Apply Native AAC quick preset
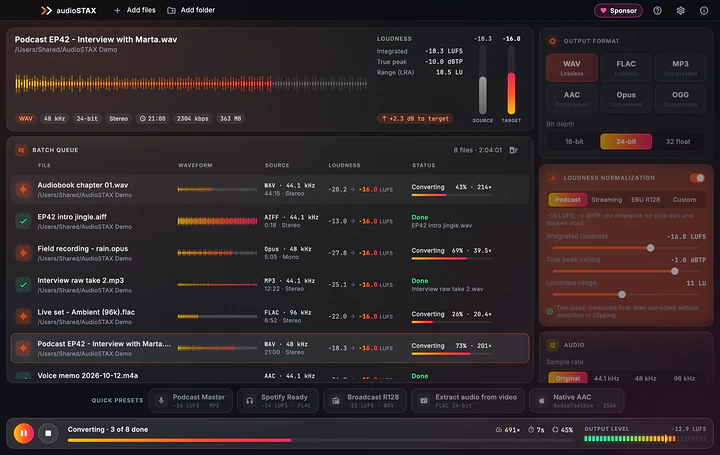 coord(577,400)
